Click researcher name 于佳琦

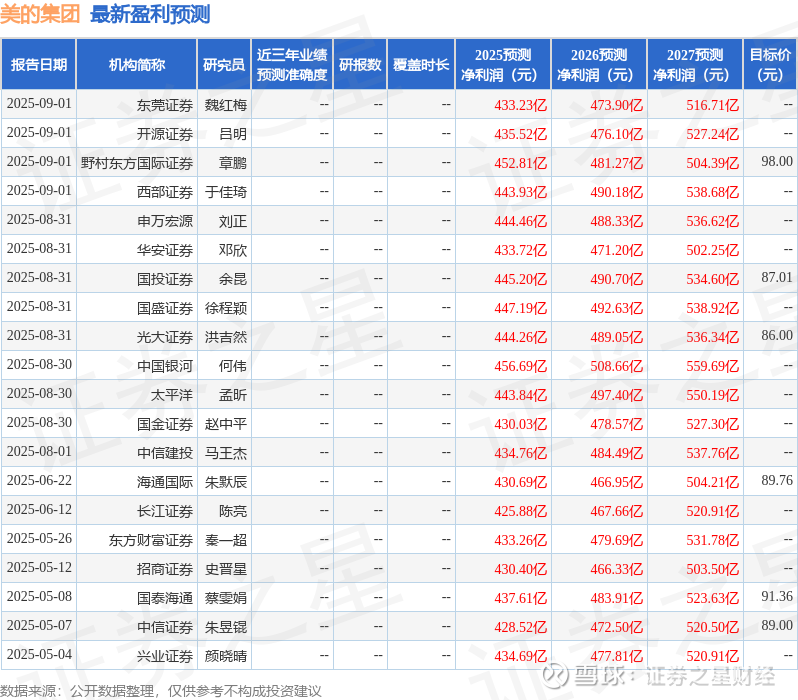pyautogui.click(x=225, y=192)
